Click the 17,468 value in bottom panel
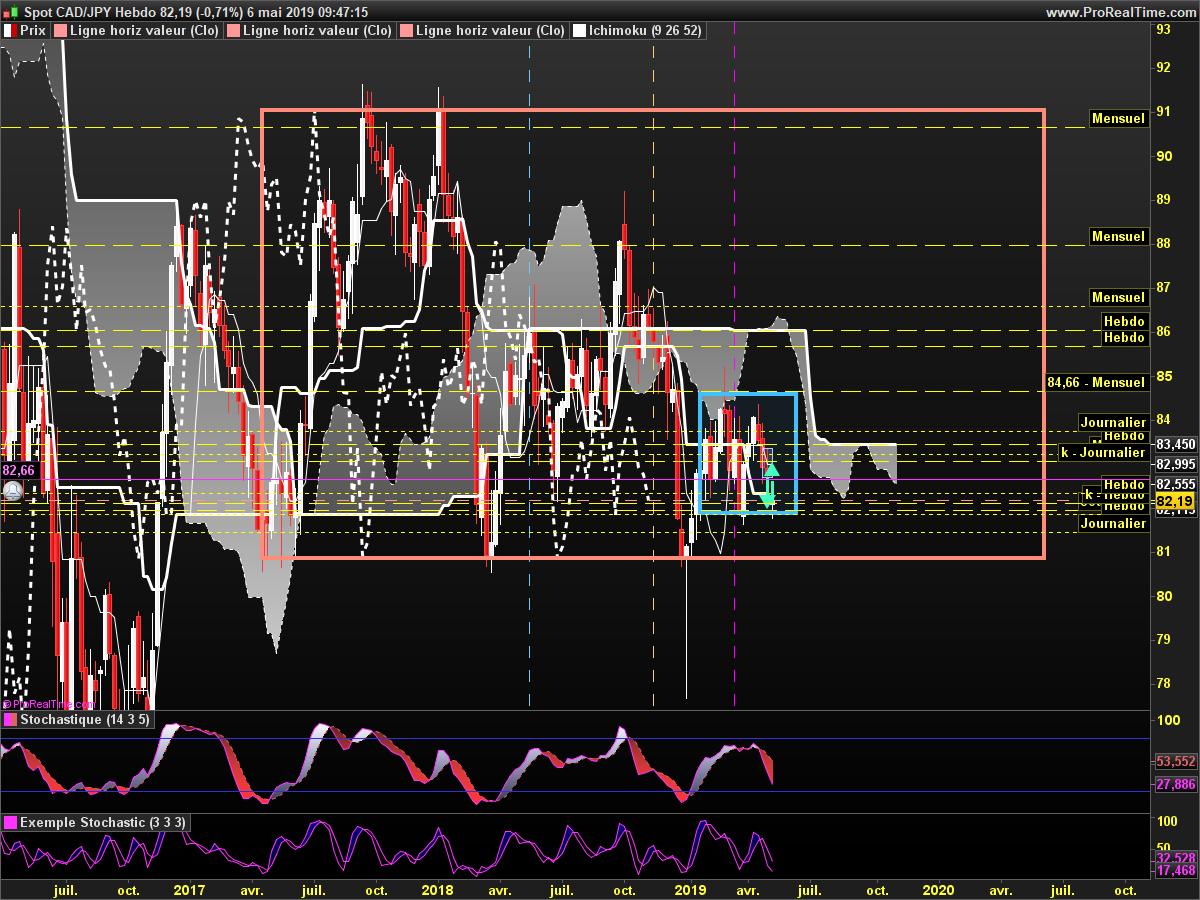 [1176, 871]
